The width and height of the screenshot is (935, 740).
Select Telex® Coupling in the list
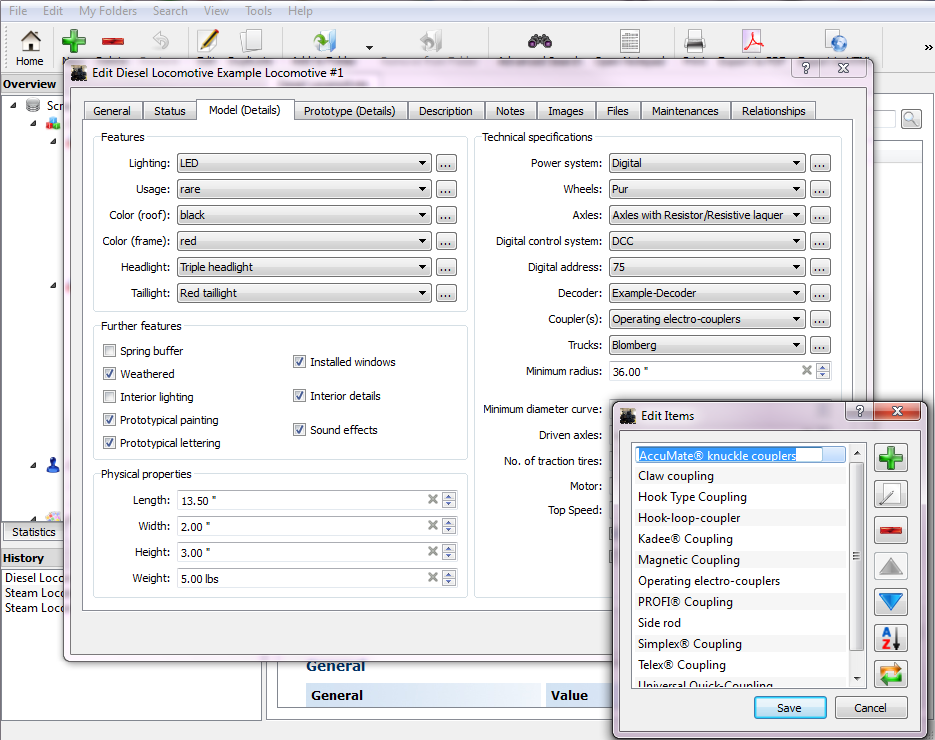click(x=741, y=665)
